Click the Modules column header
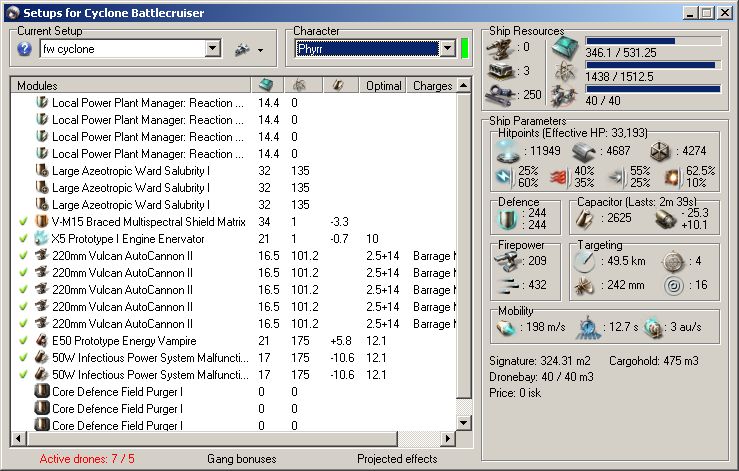 pyautogui.click(x=131, y=85)
